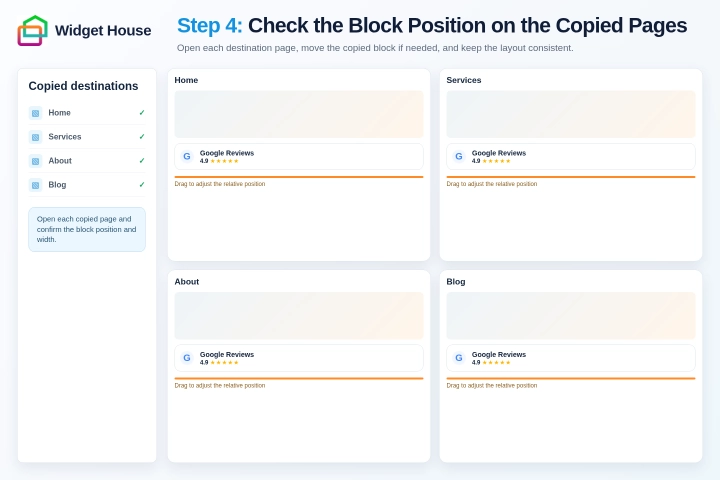Open the Blog destination in the list

click(87, 185)
